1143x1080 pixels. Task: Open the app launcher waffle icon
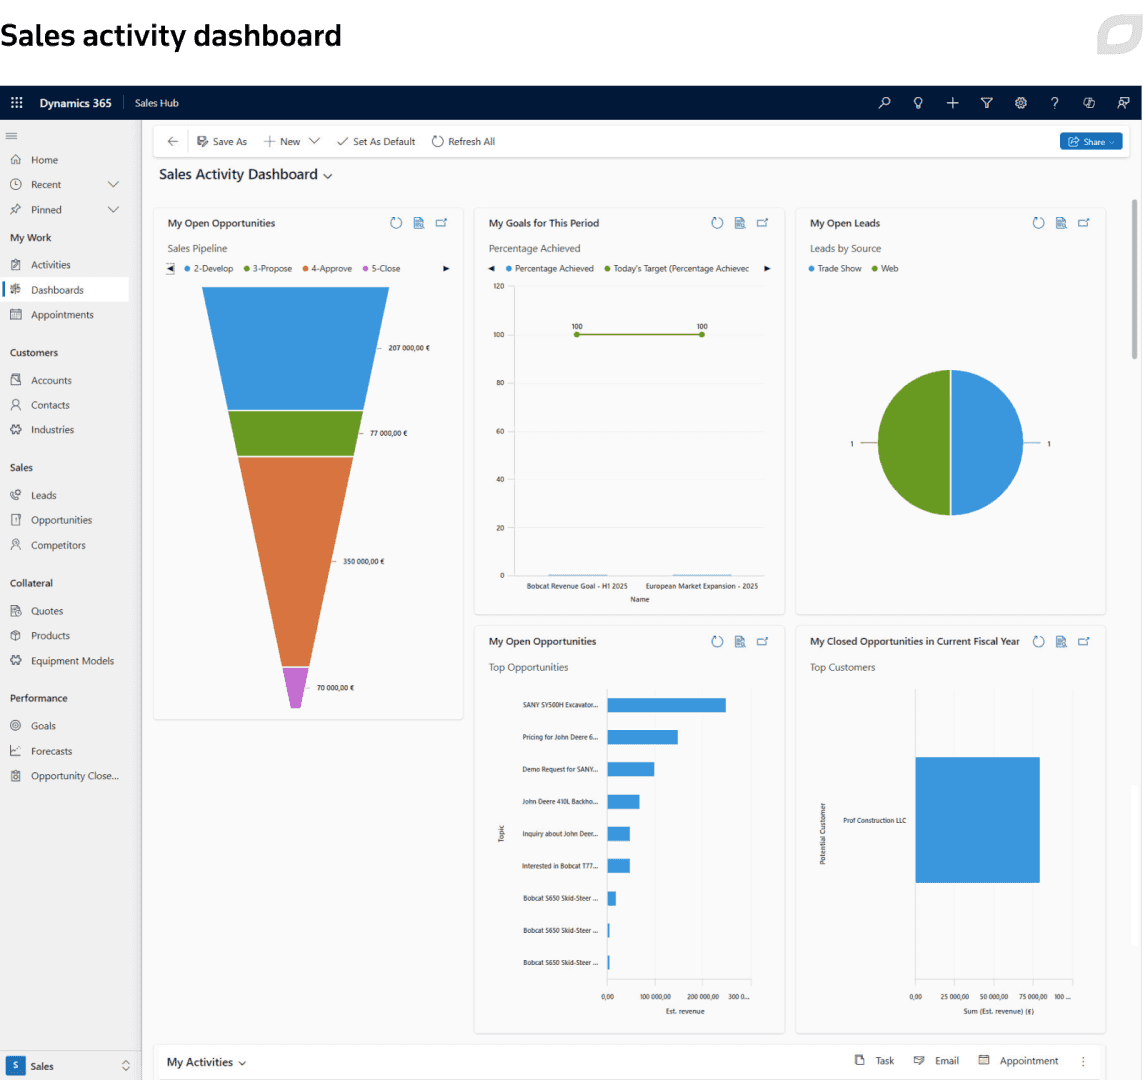click(x=17, y=103)
